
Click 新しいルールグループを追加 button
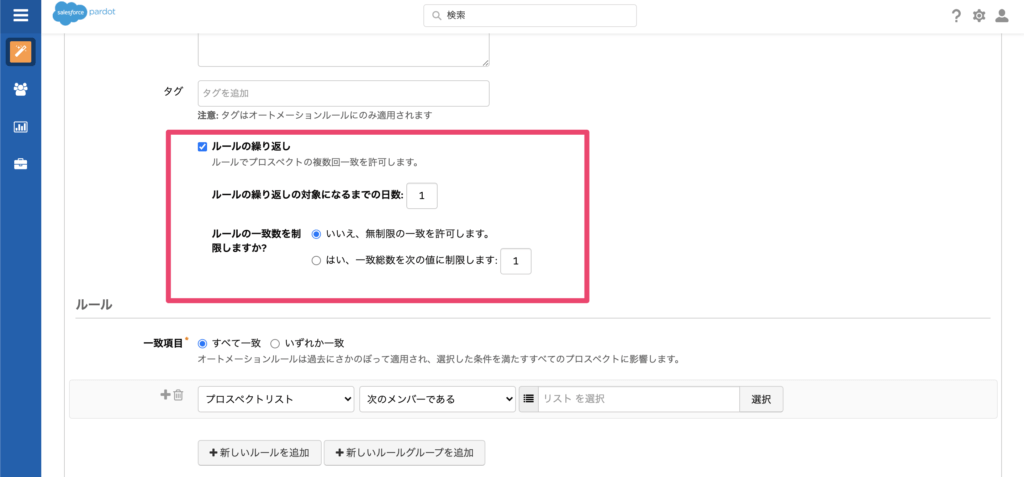[x=404, y=453]
